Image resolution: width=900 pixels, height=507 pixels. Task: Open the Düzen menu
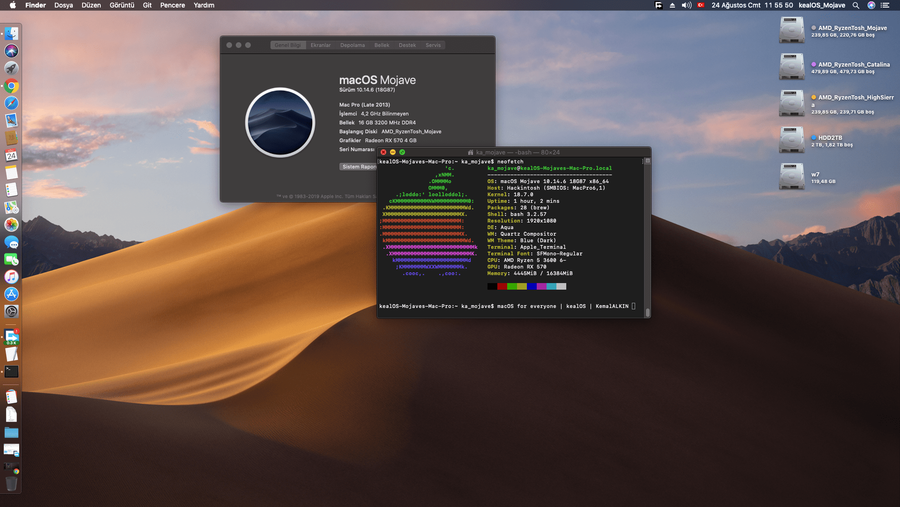[x=91, y=5]
